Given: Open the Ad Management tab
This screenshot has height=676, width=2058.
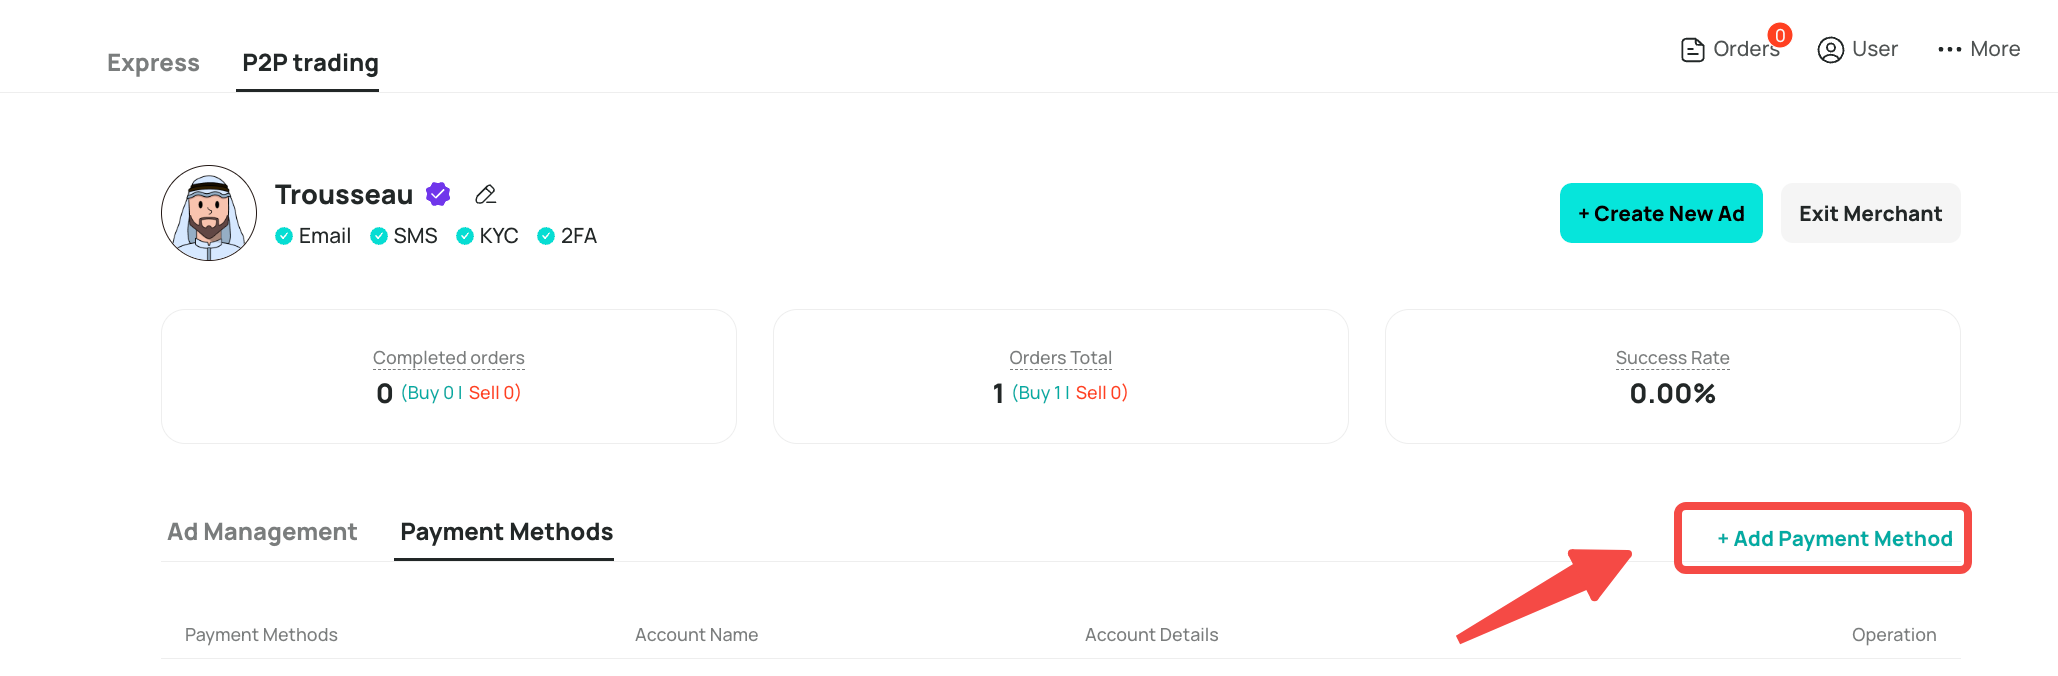Looking at the screenshot, I should (262, 532).
